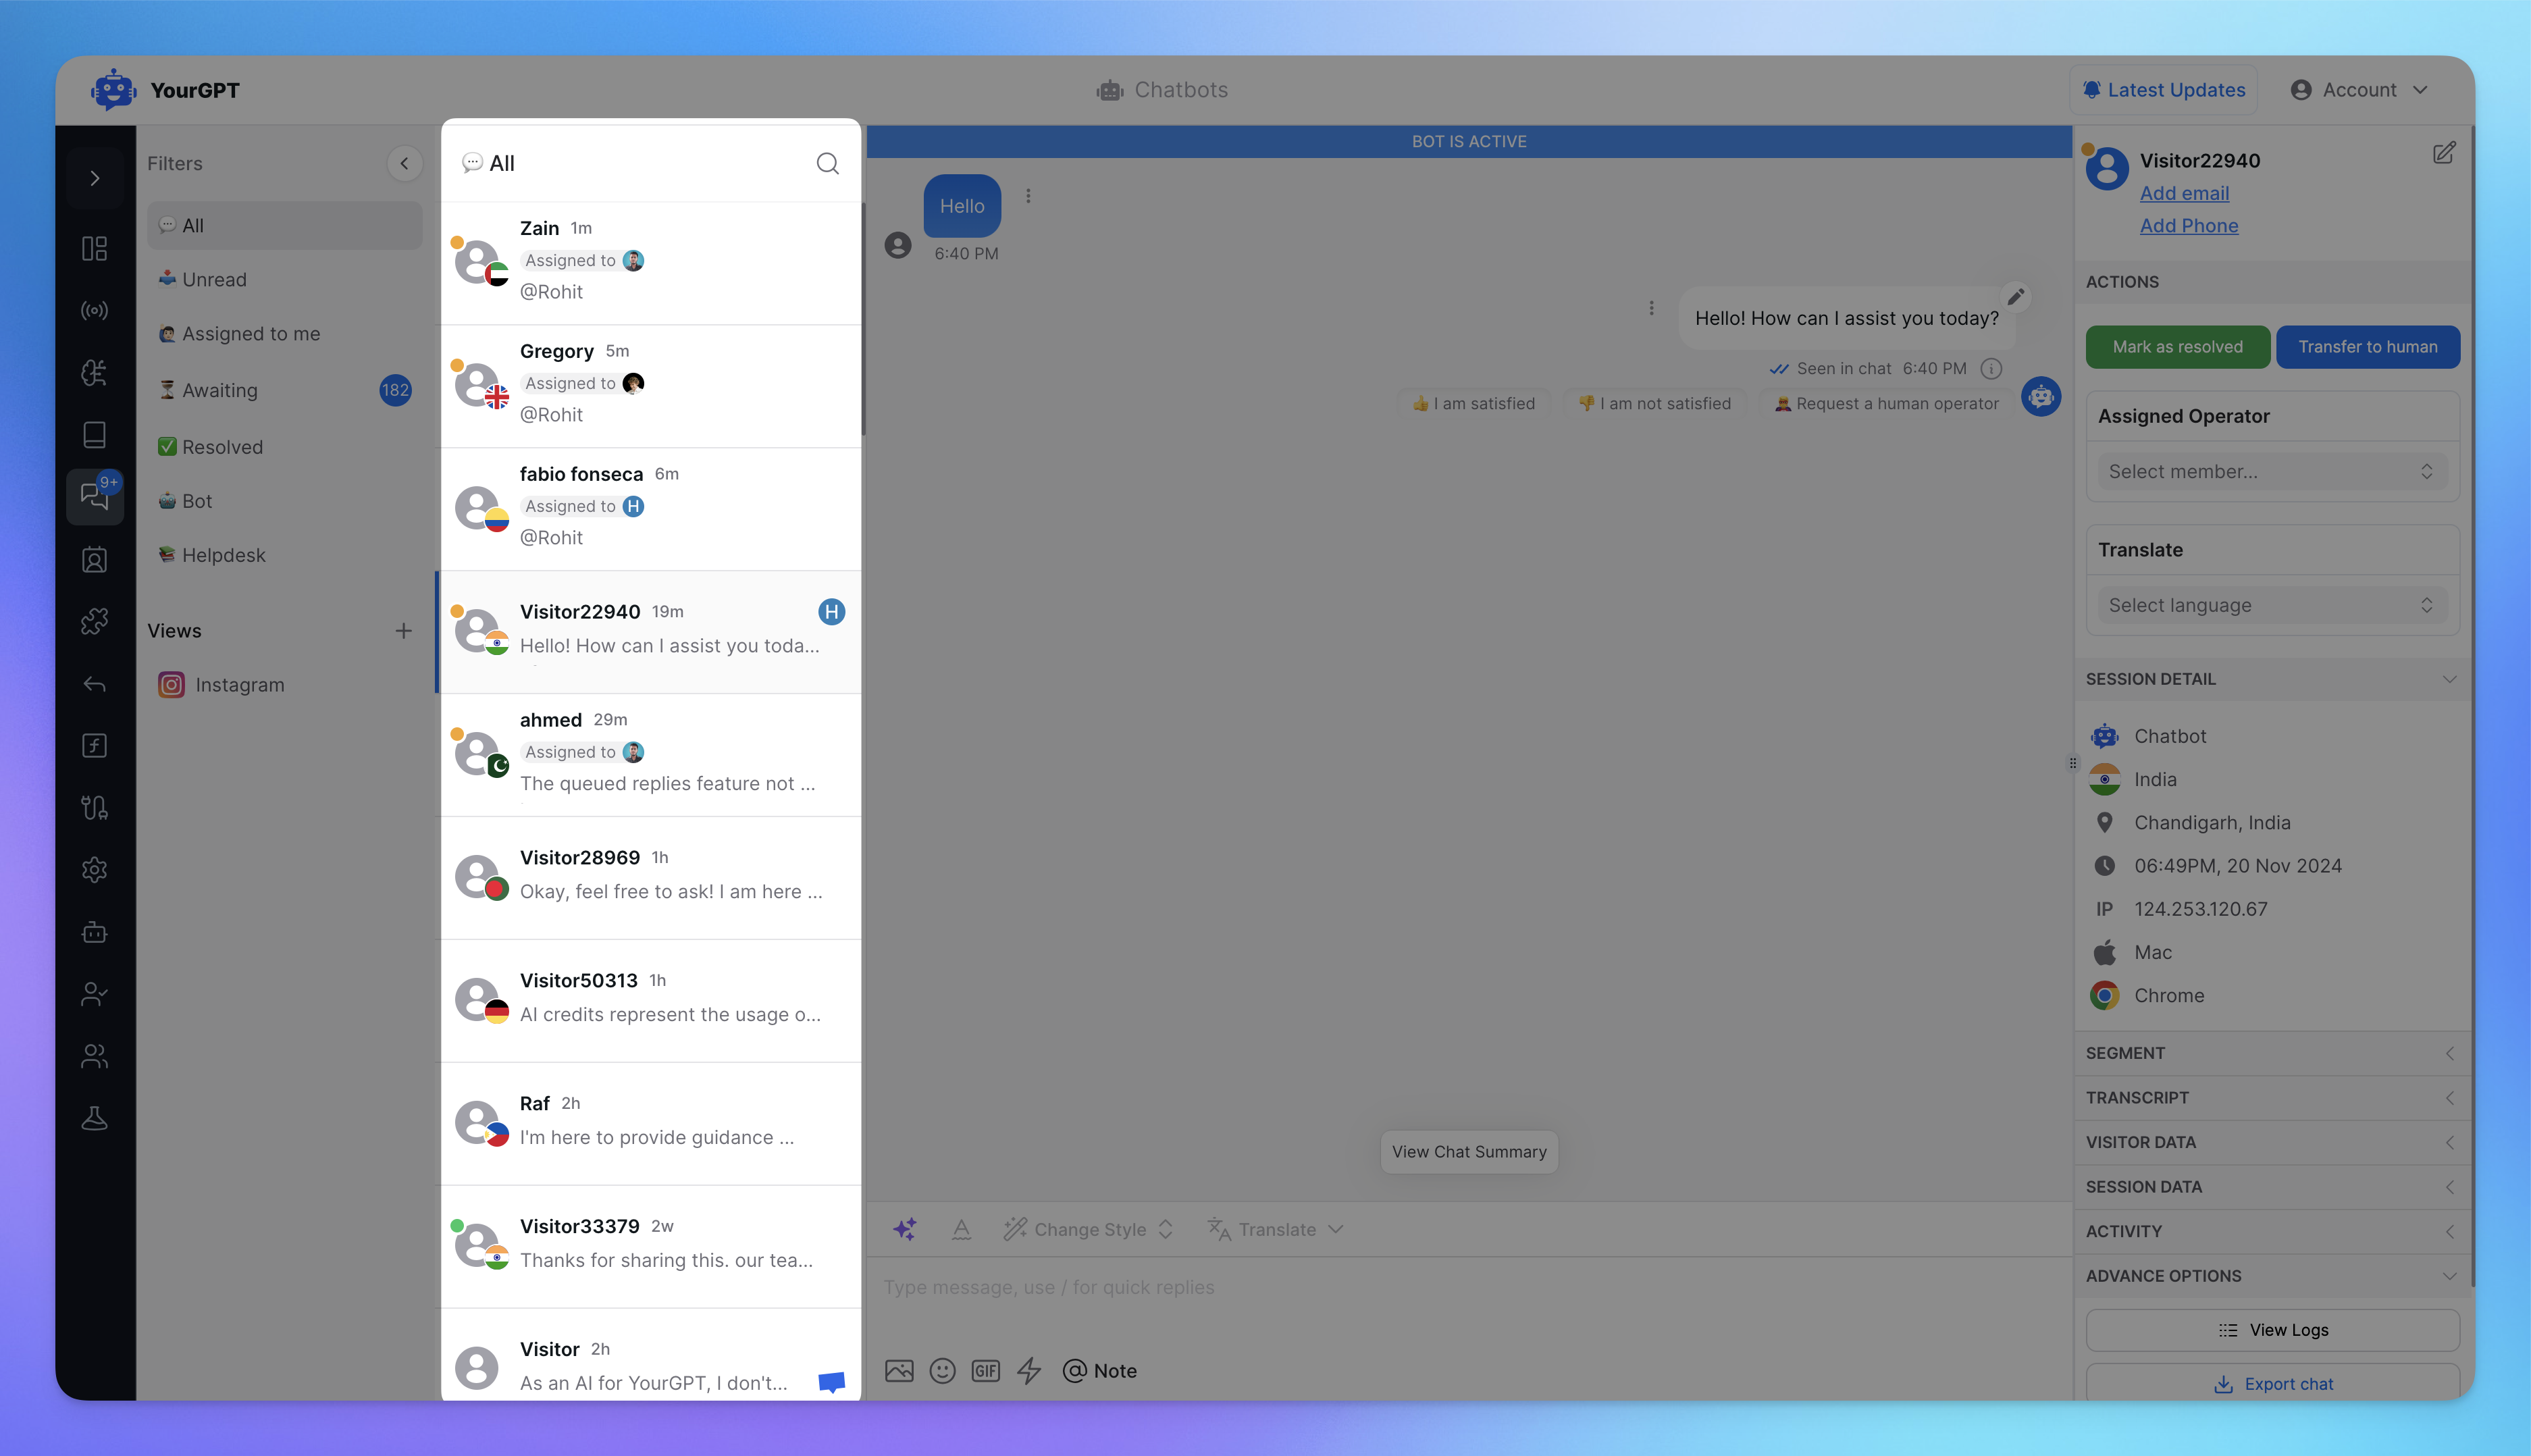Image resolution: width=2531 pixels, height=1456 pixels.
Task: Click View Logs button
Action: coord(2272,1330)
